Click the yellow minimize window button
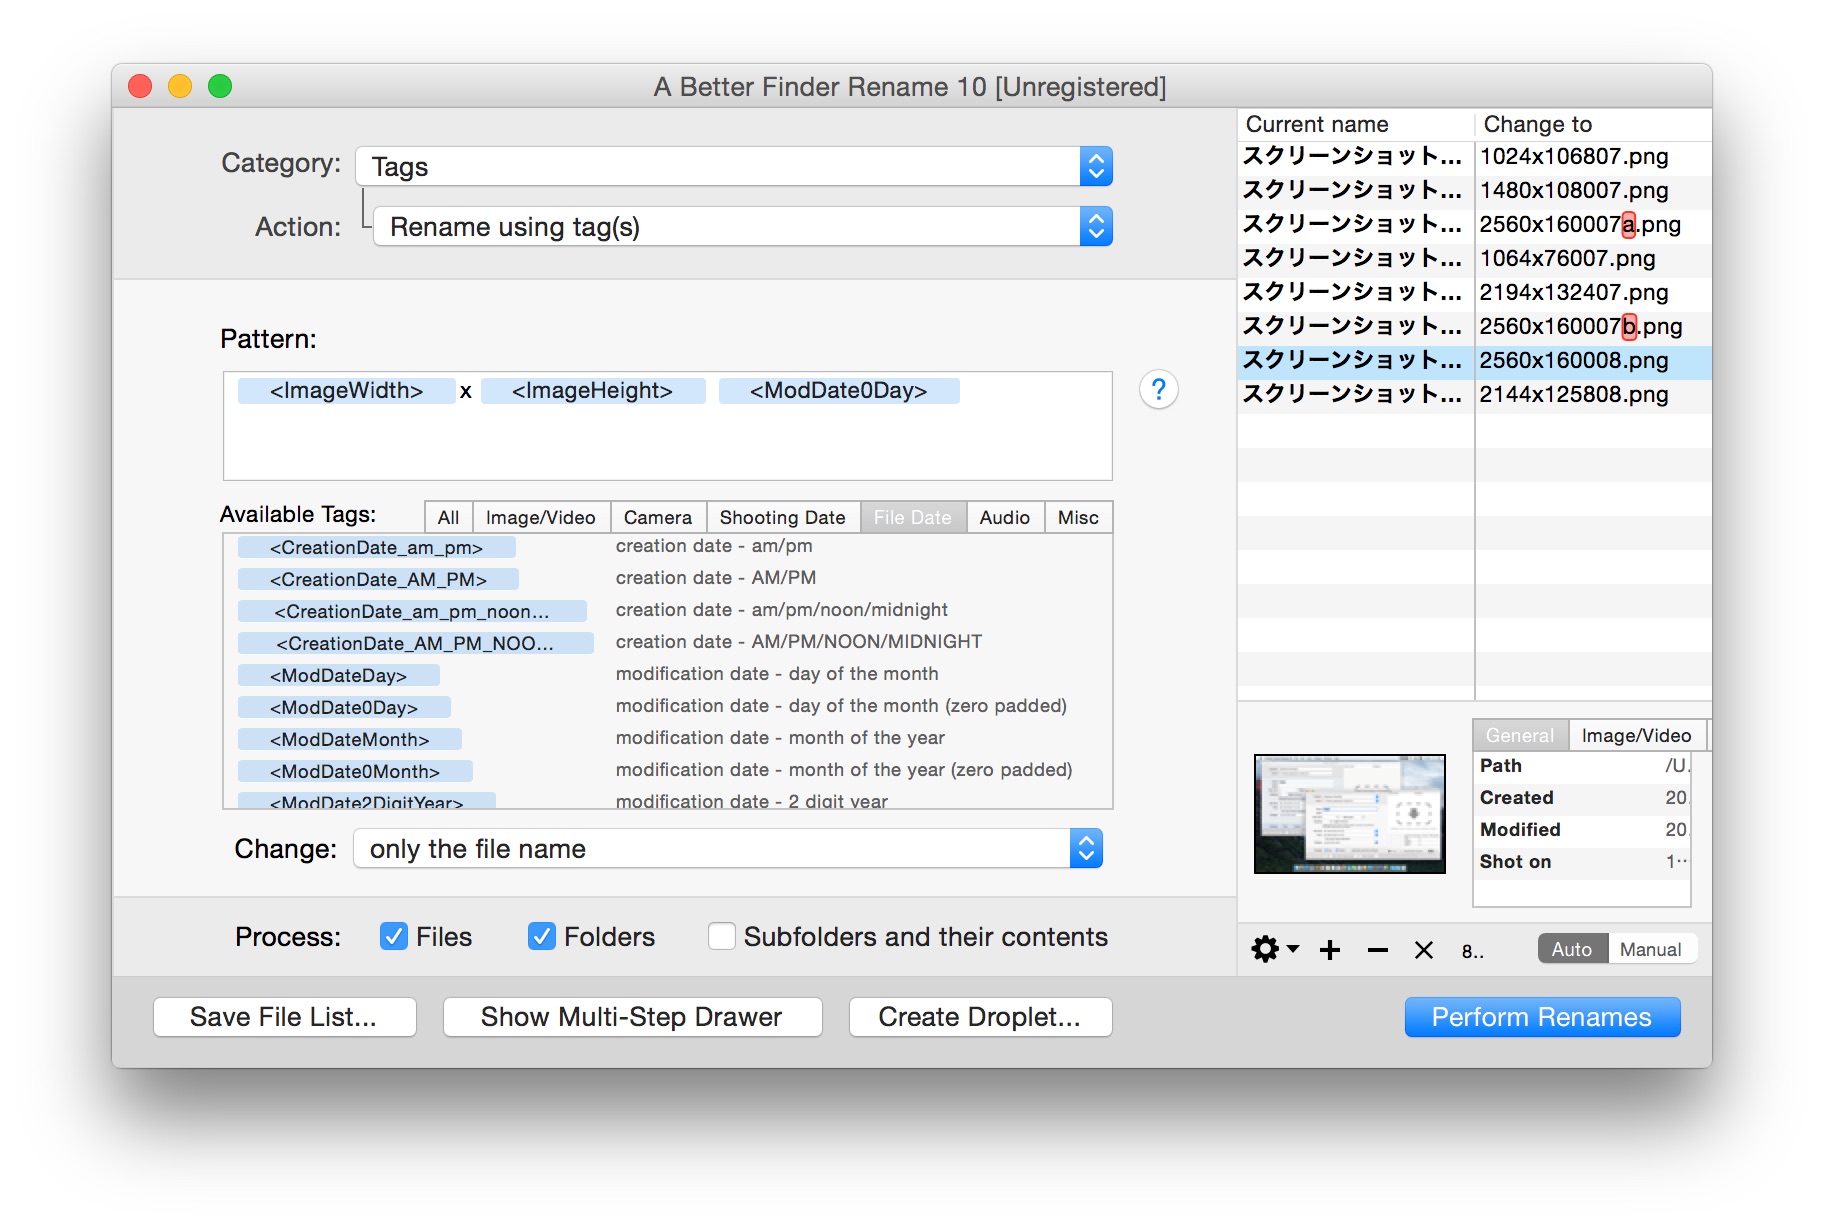The width and height of the screenshot is (1824, 1228). (180, 87)
